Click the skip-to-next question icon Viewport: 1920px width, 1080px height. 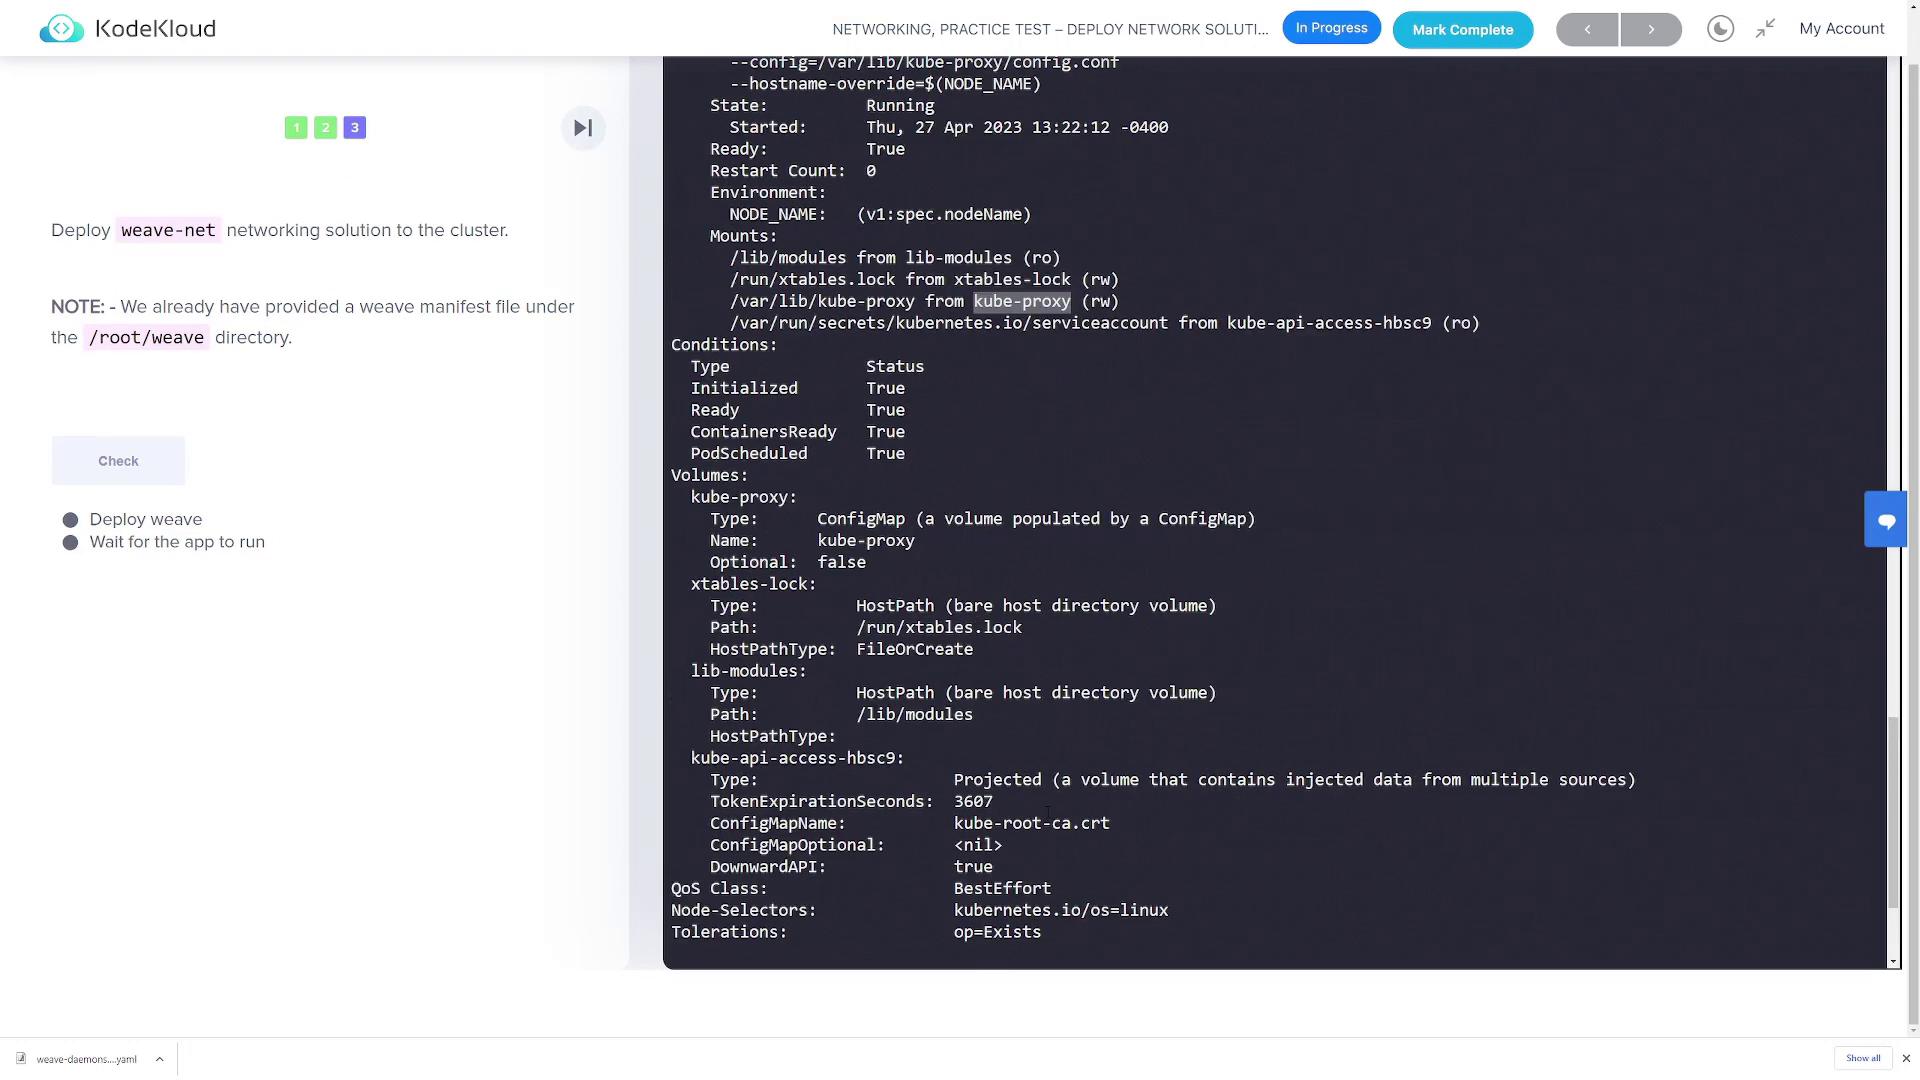tap(583, 128)
